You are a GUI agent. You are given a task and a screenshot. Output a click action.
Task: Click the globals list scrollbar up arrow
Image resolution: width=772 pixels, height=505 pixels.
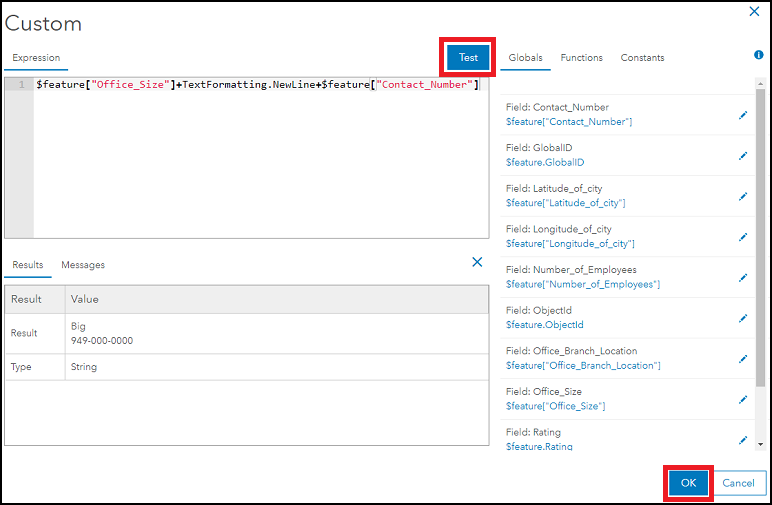point(761,84)
